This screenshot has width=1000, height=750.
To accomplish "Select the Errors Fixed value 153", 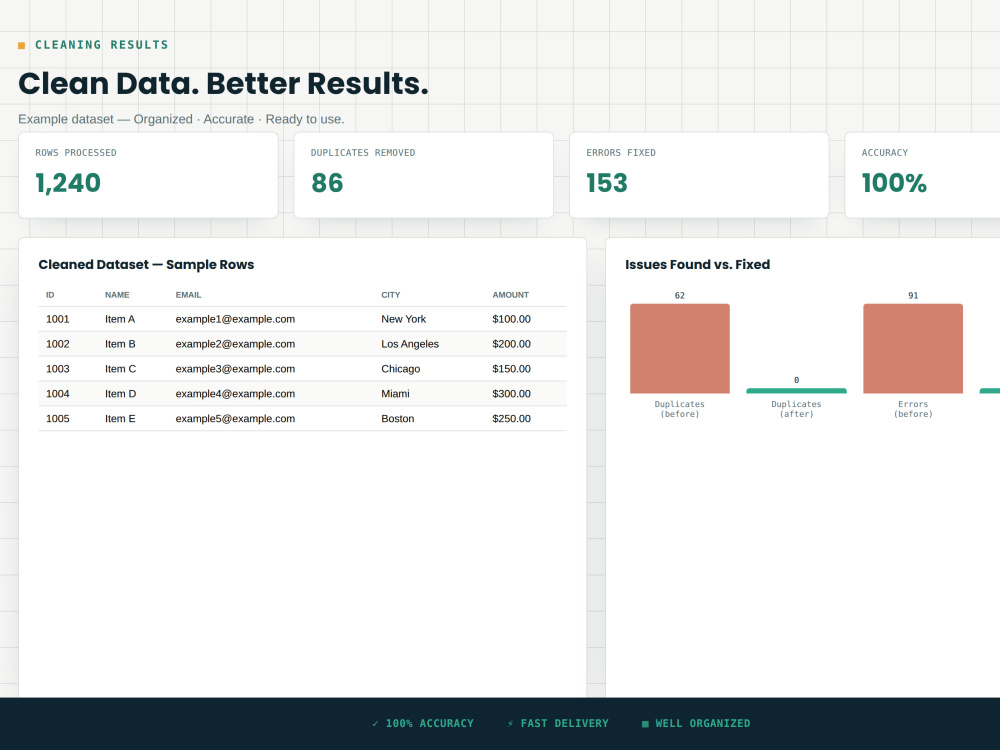I will [607, 183].
